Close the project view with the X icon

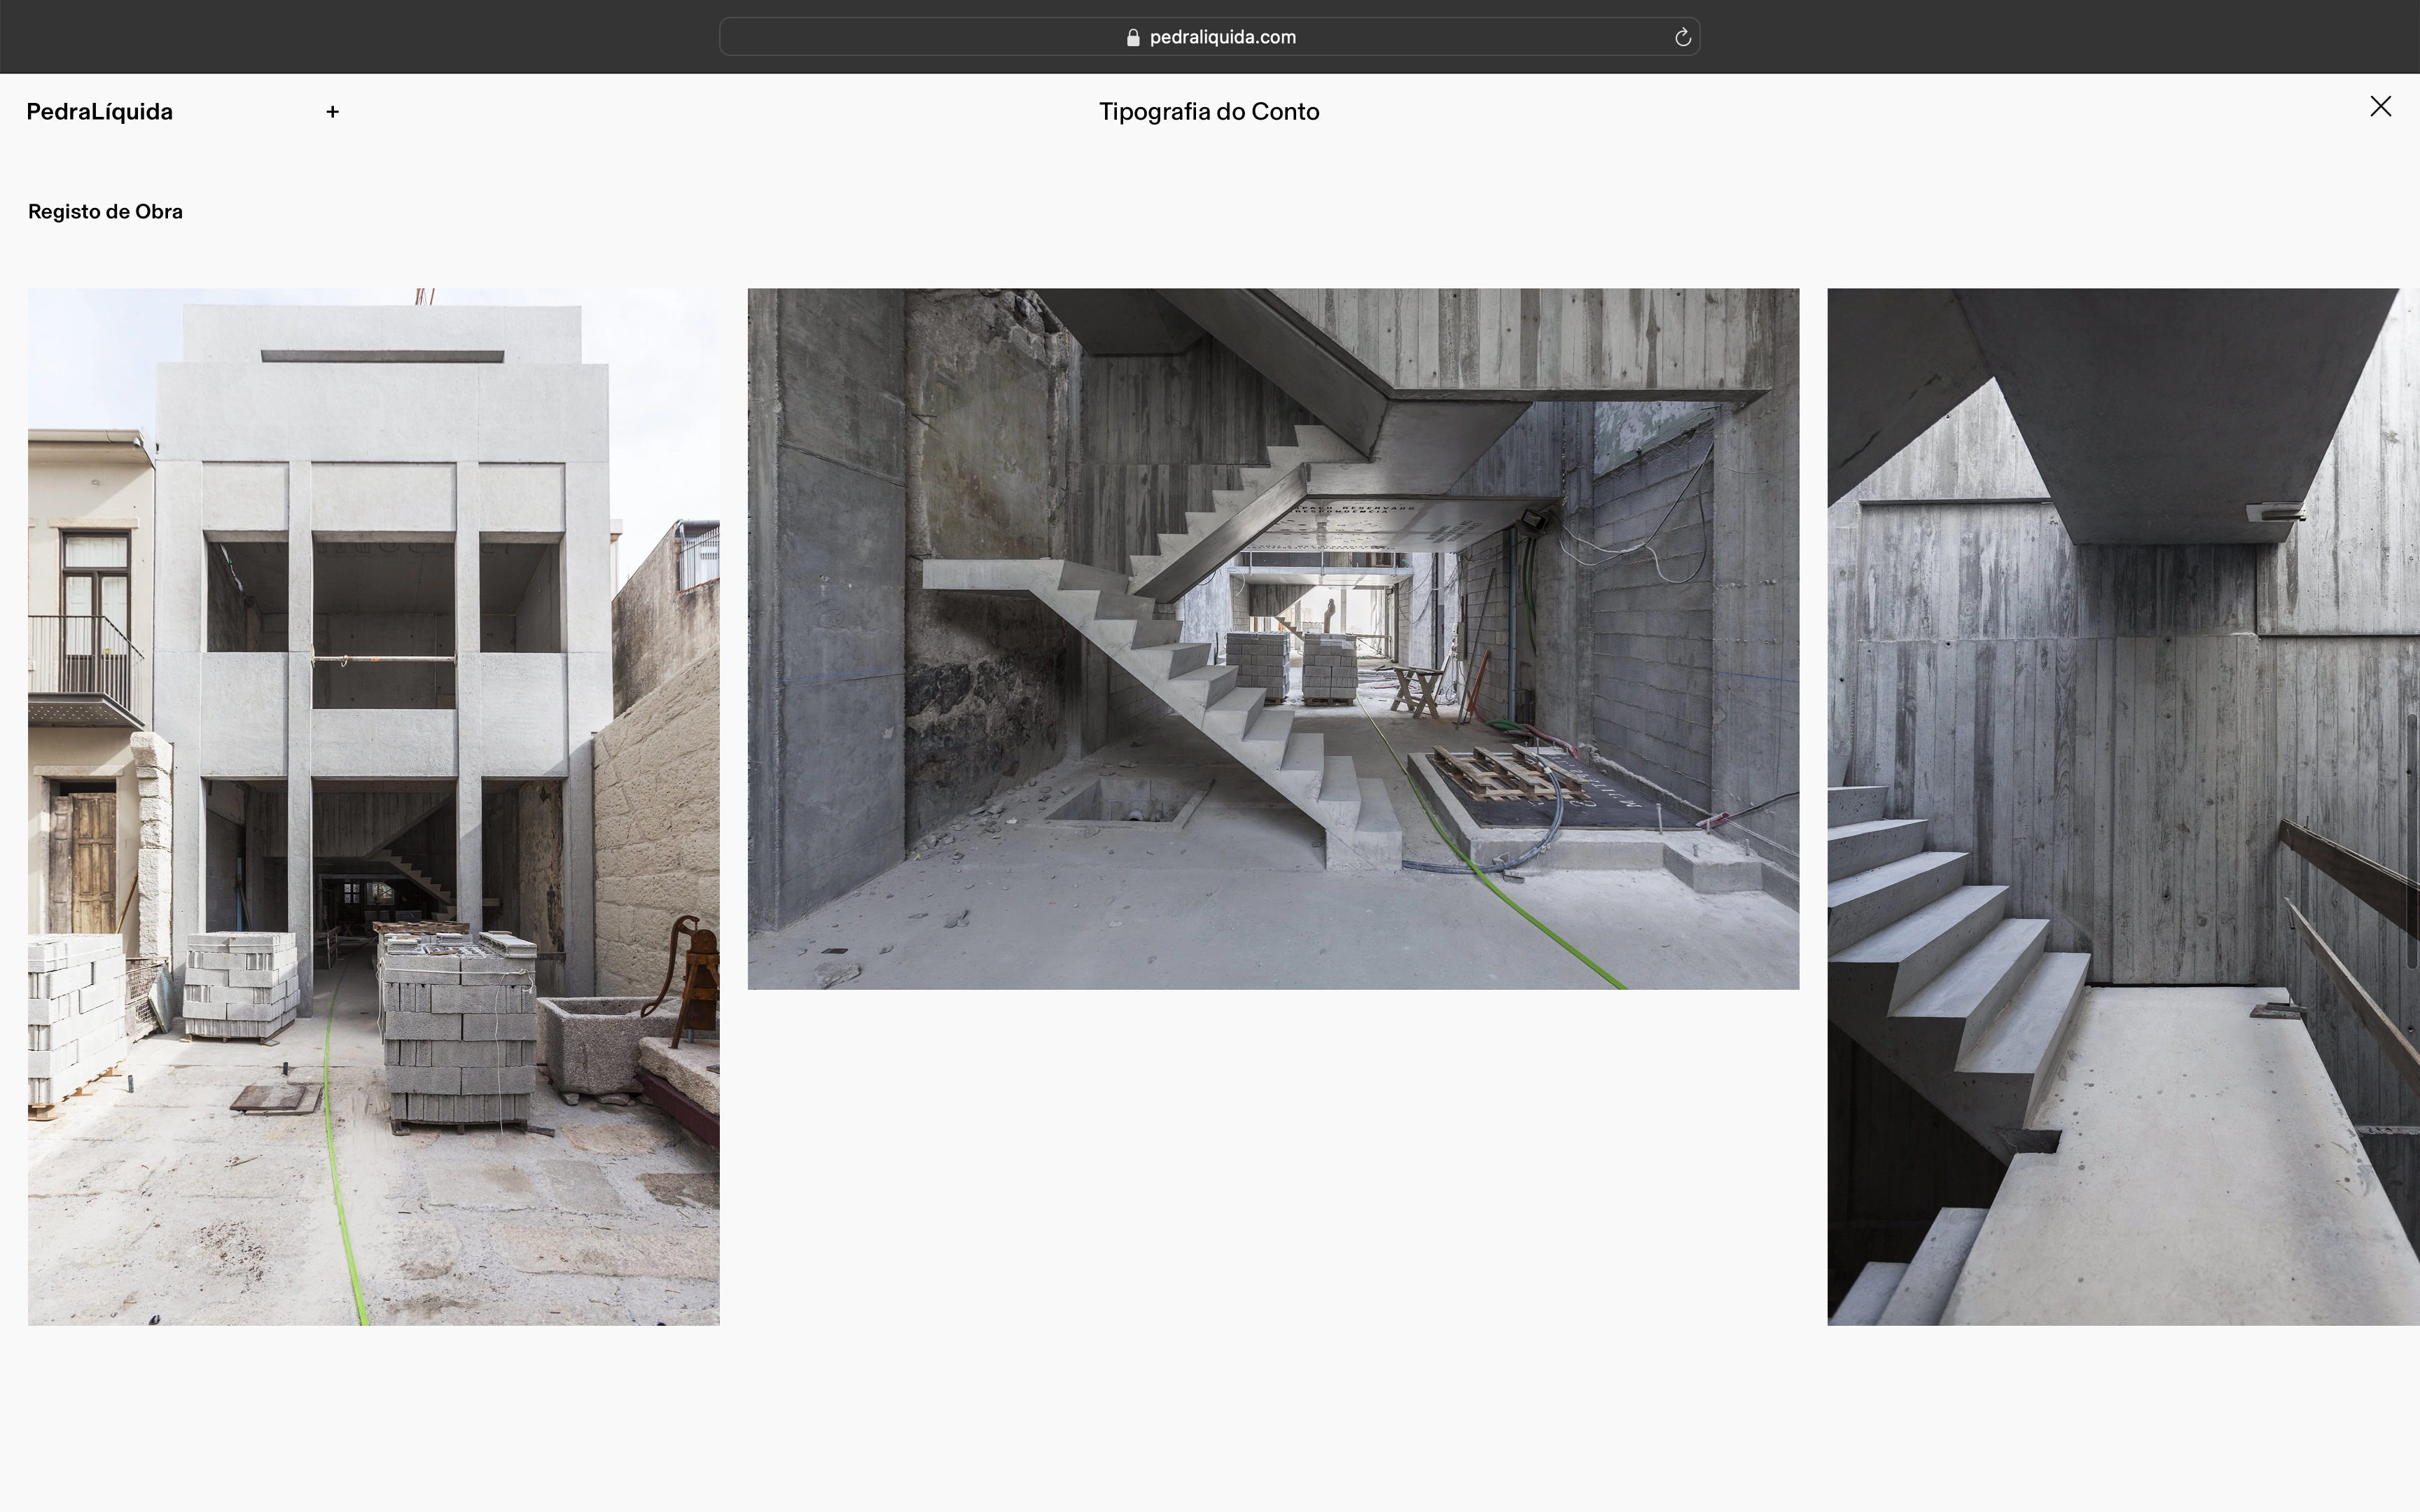coord(2380,107)
